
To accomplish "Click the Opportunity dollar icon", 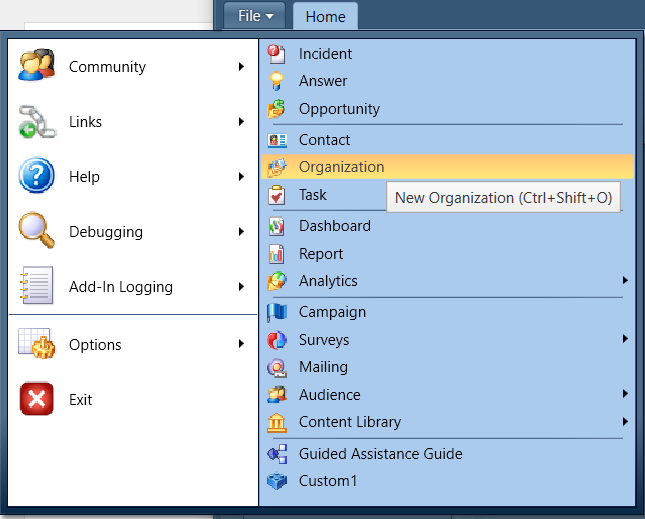I will [x=276, y=109].
